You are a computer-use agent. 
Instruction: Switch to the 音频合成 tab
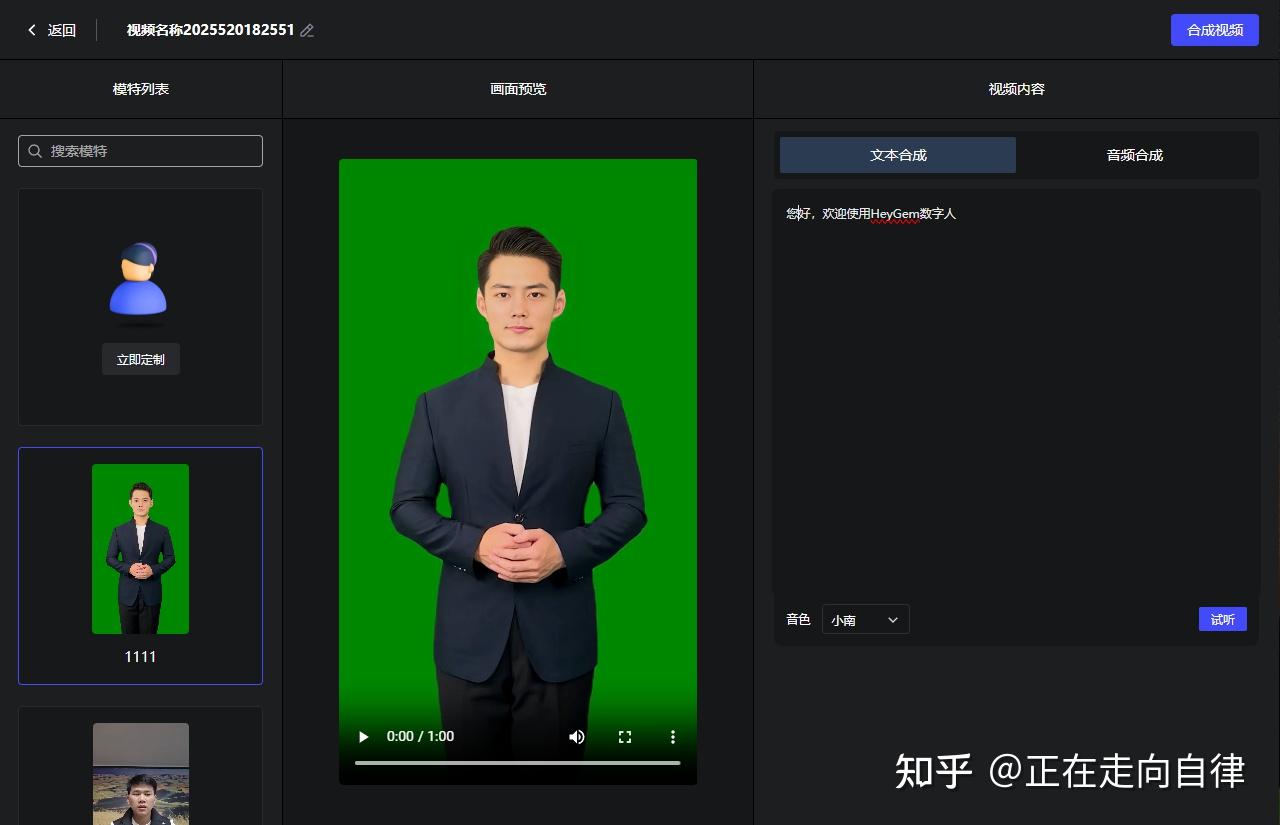[x=1135, y=155]
